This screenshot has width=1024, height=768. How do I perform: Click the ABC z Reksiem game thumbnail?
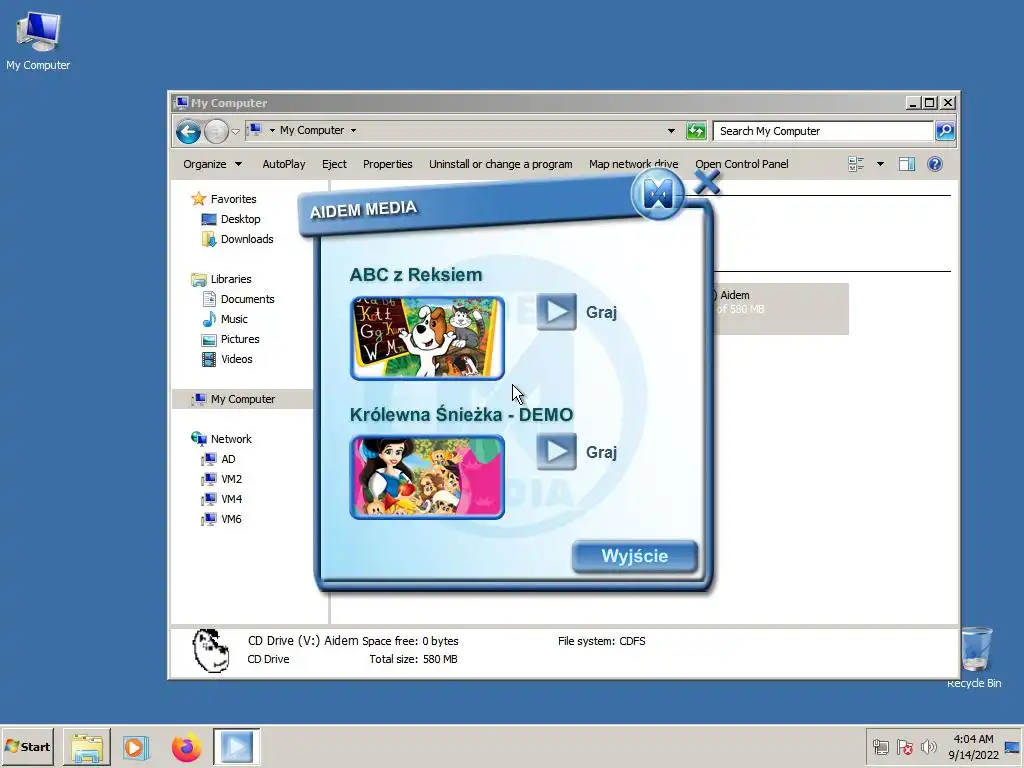tap(427, 338)
